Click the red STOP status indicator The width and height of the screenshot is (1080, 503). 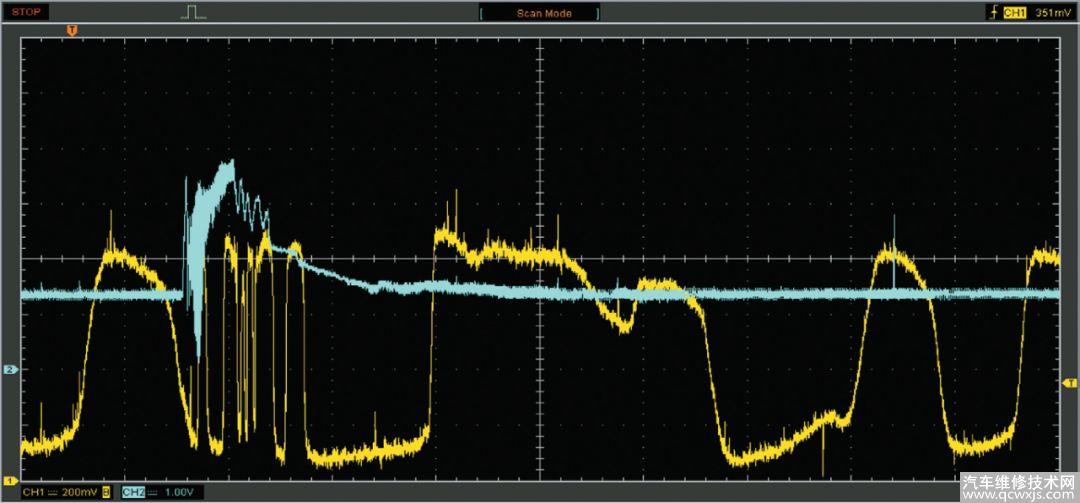pos(28,12)
